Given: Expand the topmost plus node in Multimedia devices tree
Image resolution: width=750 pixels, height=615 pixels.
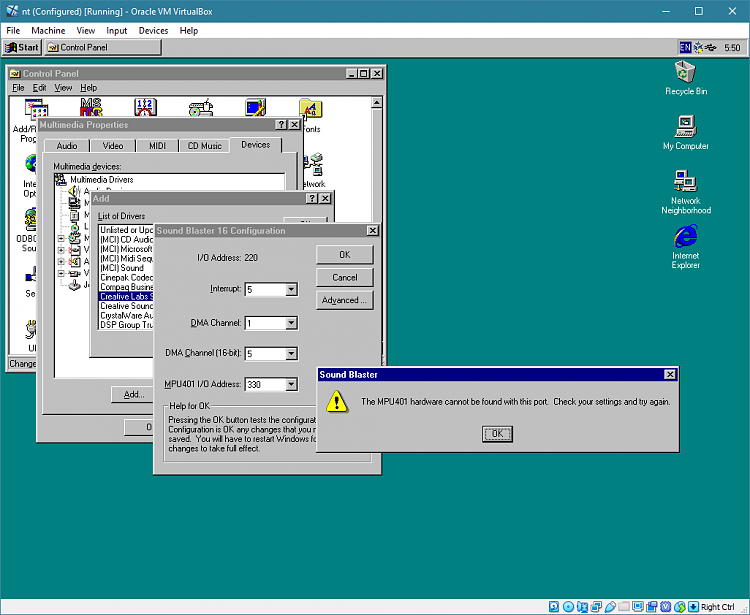Looking at the screenshot, I should point(61,238).
